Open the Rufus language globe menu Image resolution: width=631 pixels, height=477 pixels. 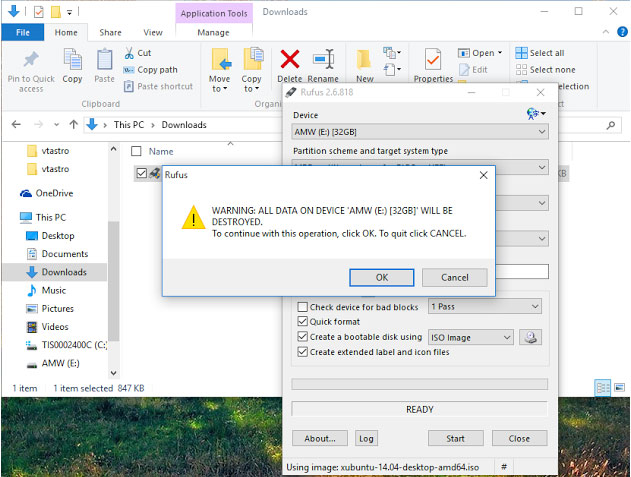[x=536, y=114]
